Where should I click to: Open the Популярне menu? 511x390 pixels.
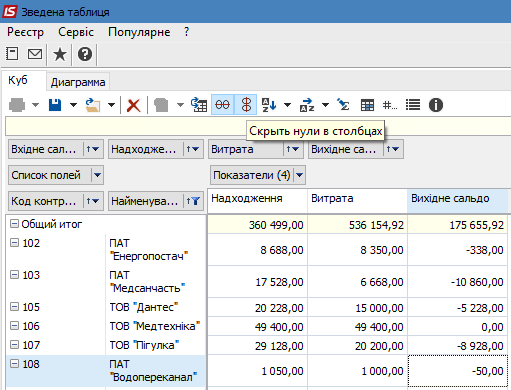139,32
